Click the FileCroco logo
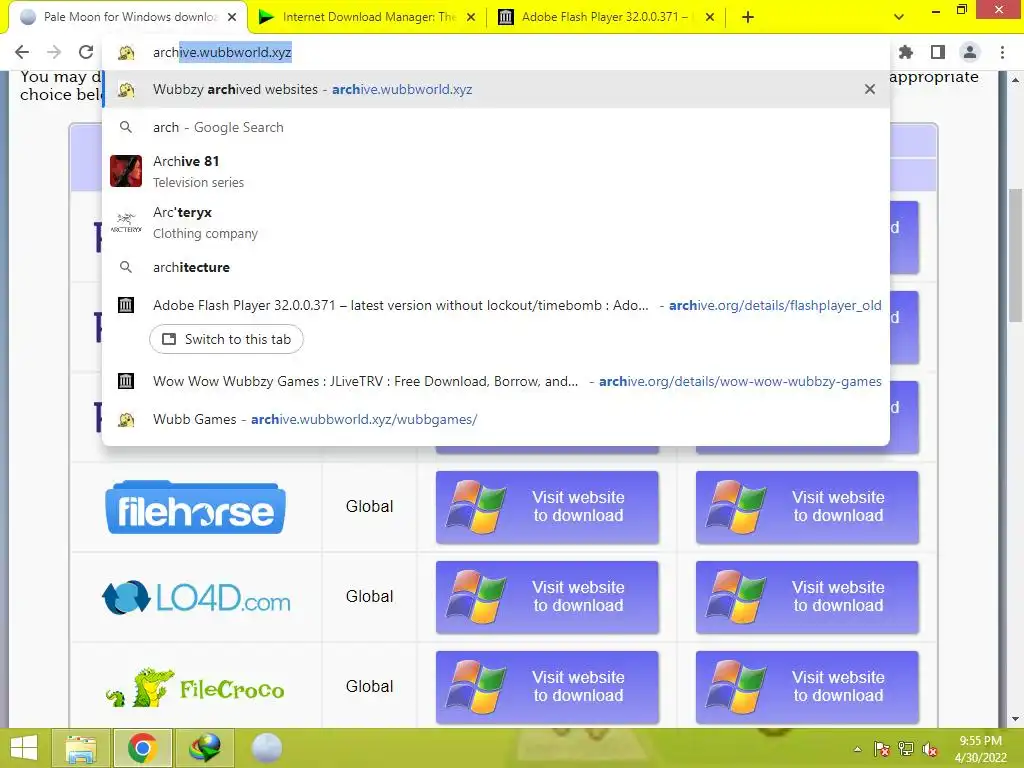This screenshot has width=1024, height=768. [x=195, y=688]
